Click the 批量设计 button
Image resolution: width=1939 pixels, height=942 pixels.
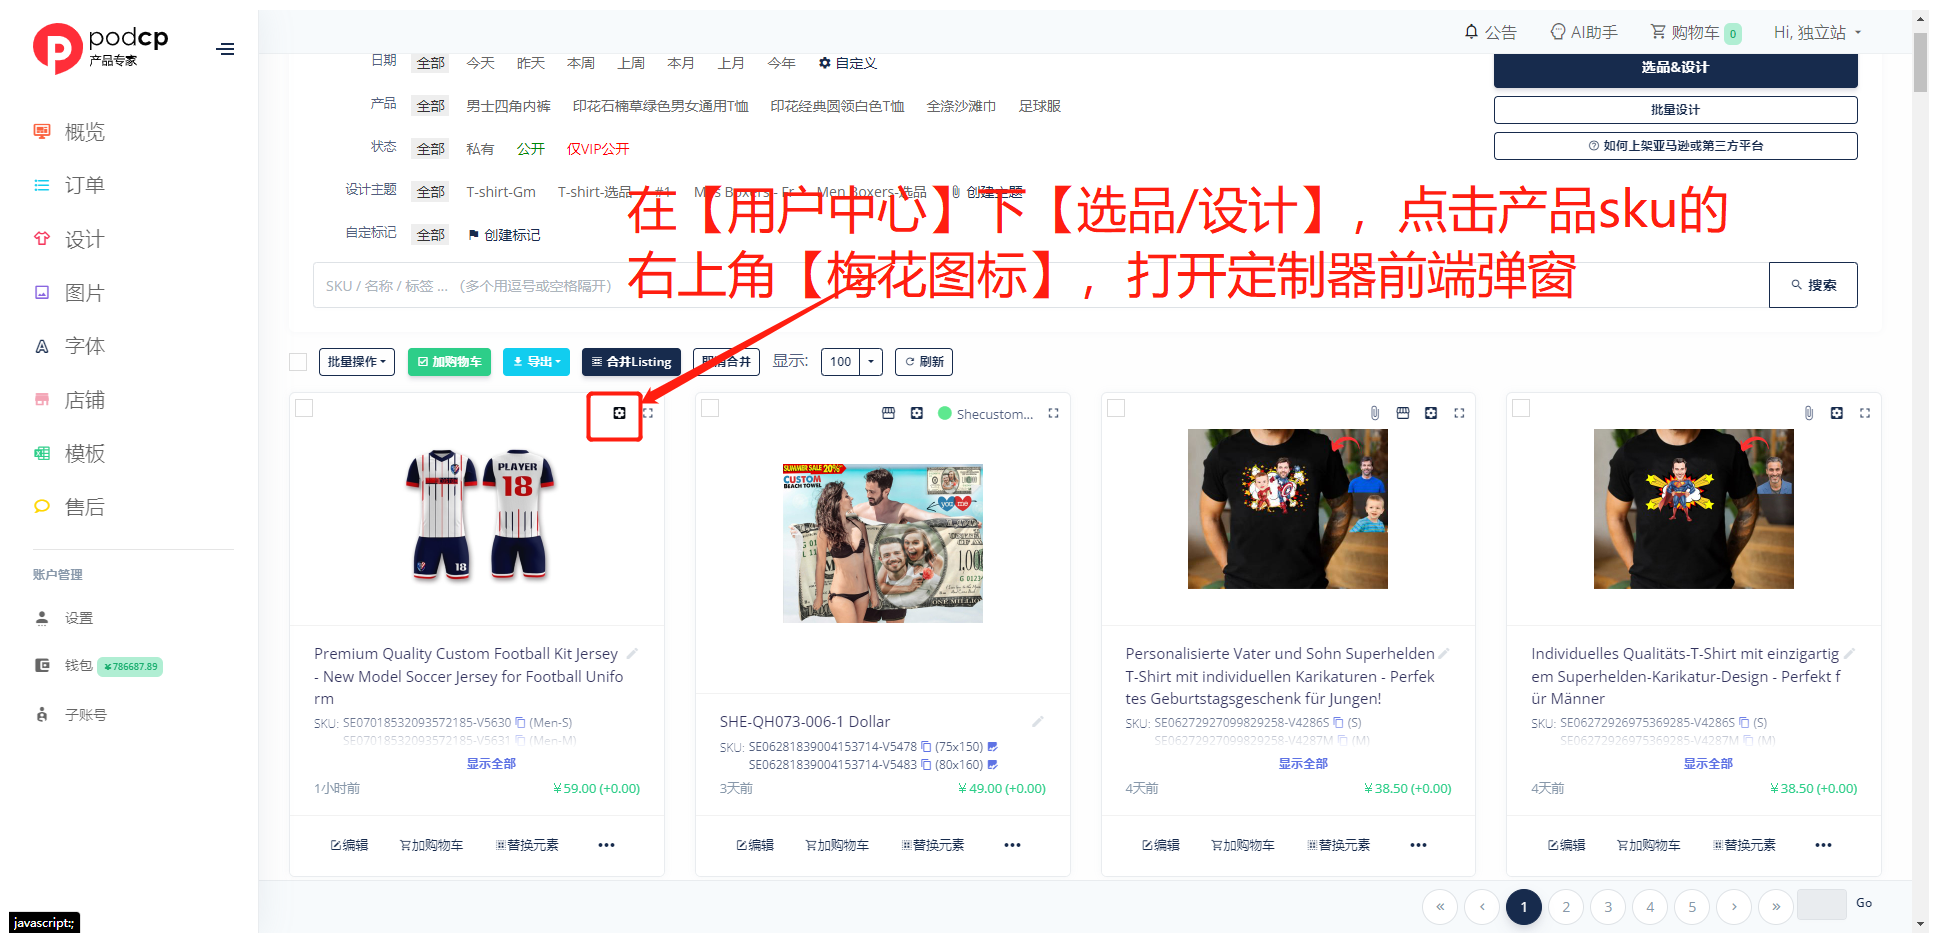tap(1675, 110)
